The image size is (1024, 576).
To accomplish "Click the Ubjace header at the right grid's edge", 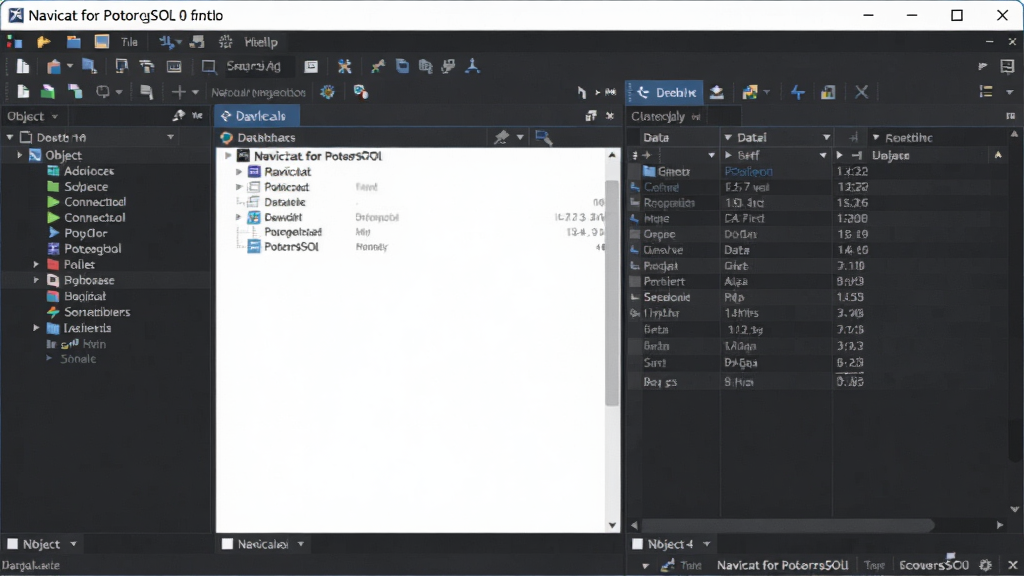I will [x=891, y=155].
